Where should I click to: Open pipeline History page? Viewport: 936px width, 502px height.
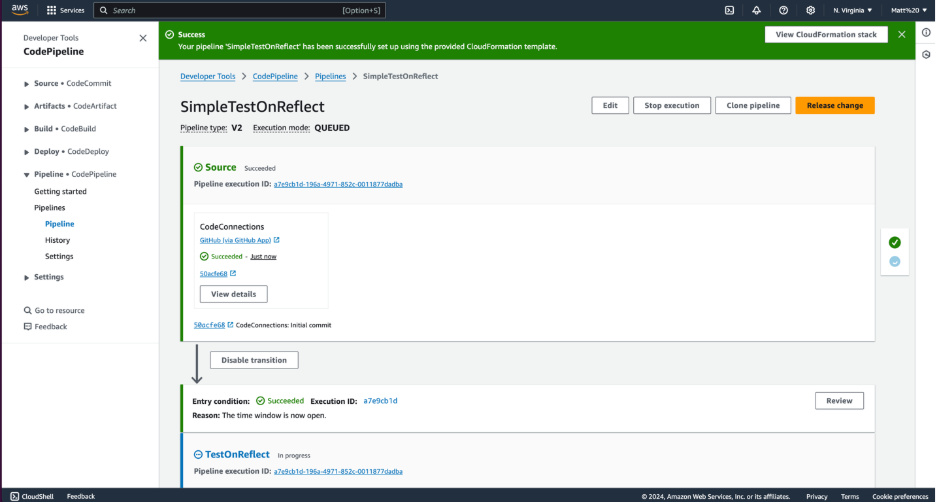coord(57,240)
